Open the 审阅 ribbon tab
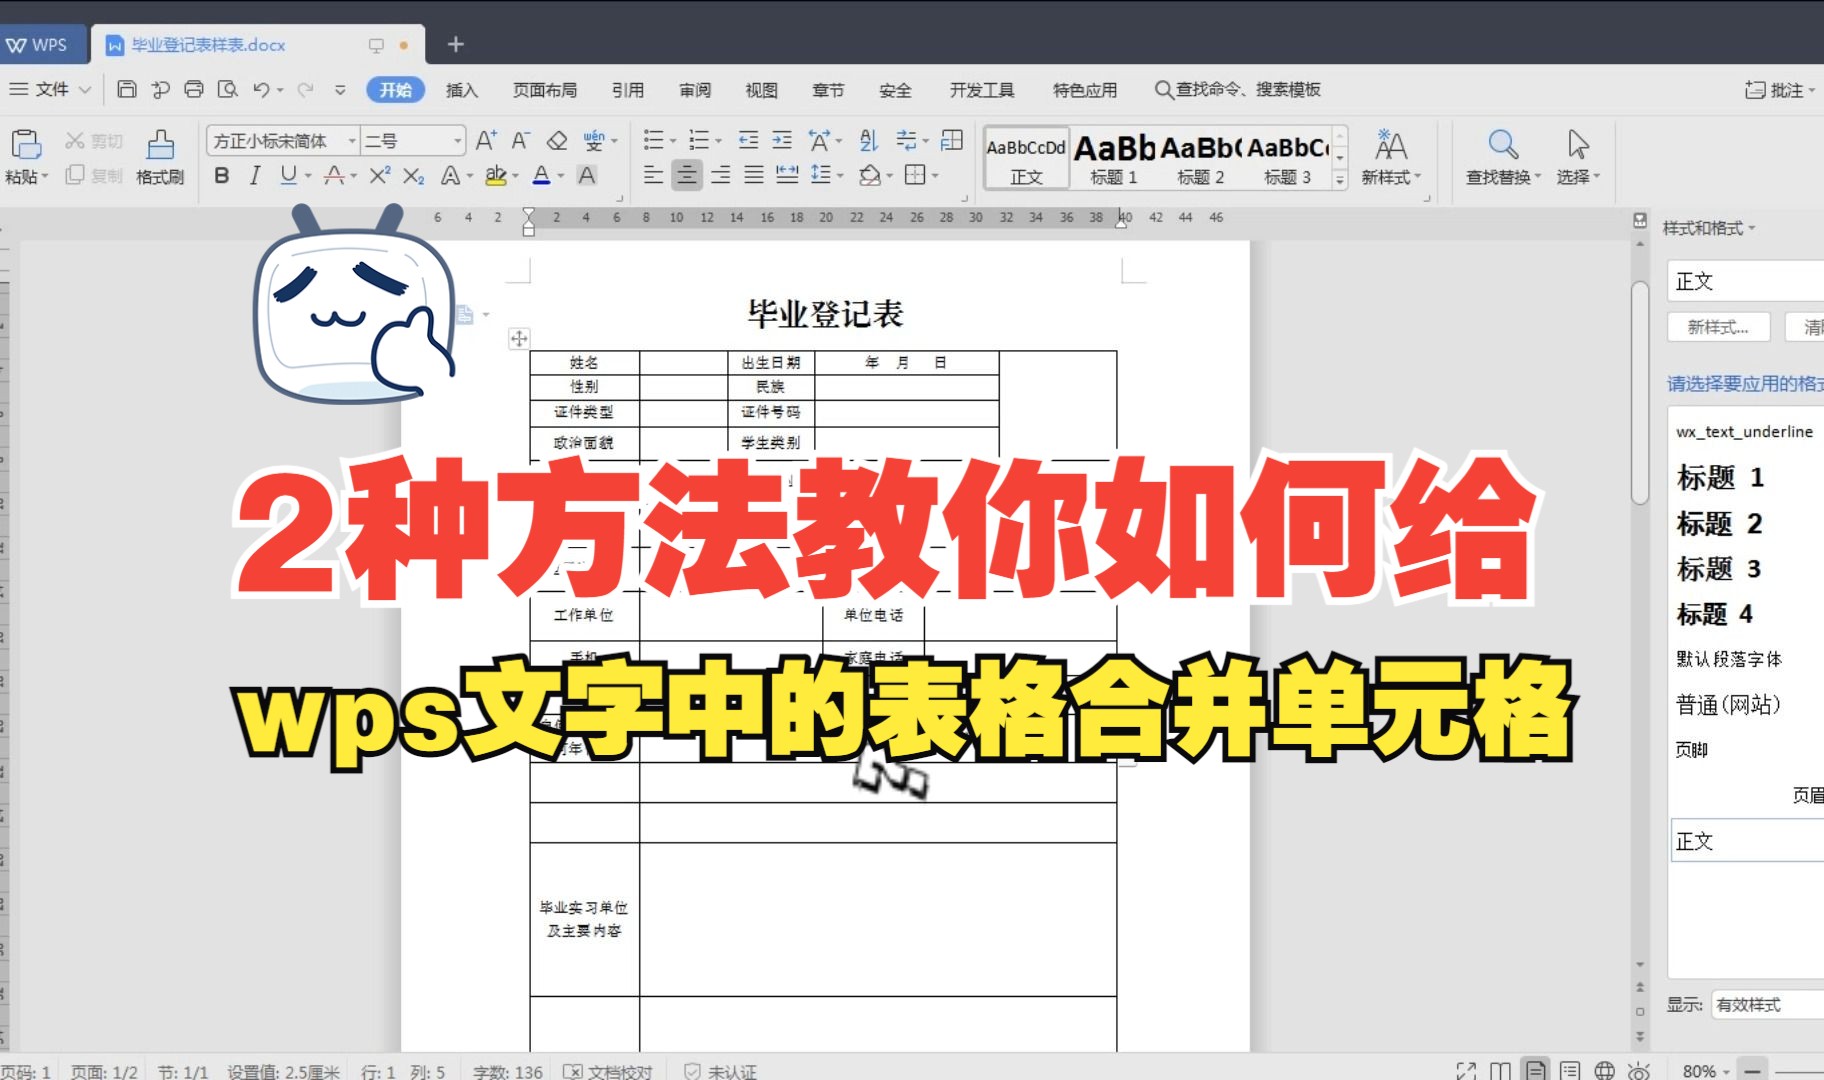Screen dimensions: 1824x1080 click(696, 90)
